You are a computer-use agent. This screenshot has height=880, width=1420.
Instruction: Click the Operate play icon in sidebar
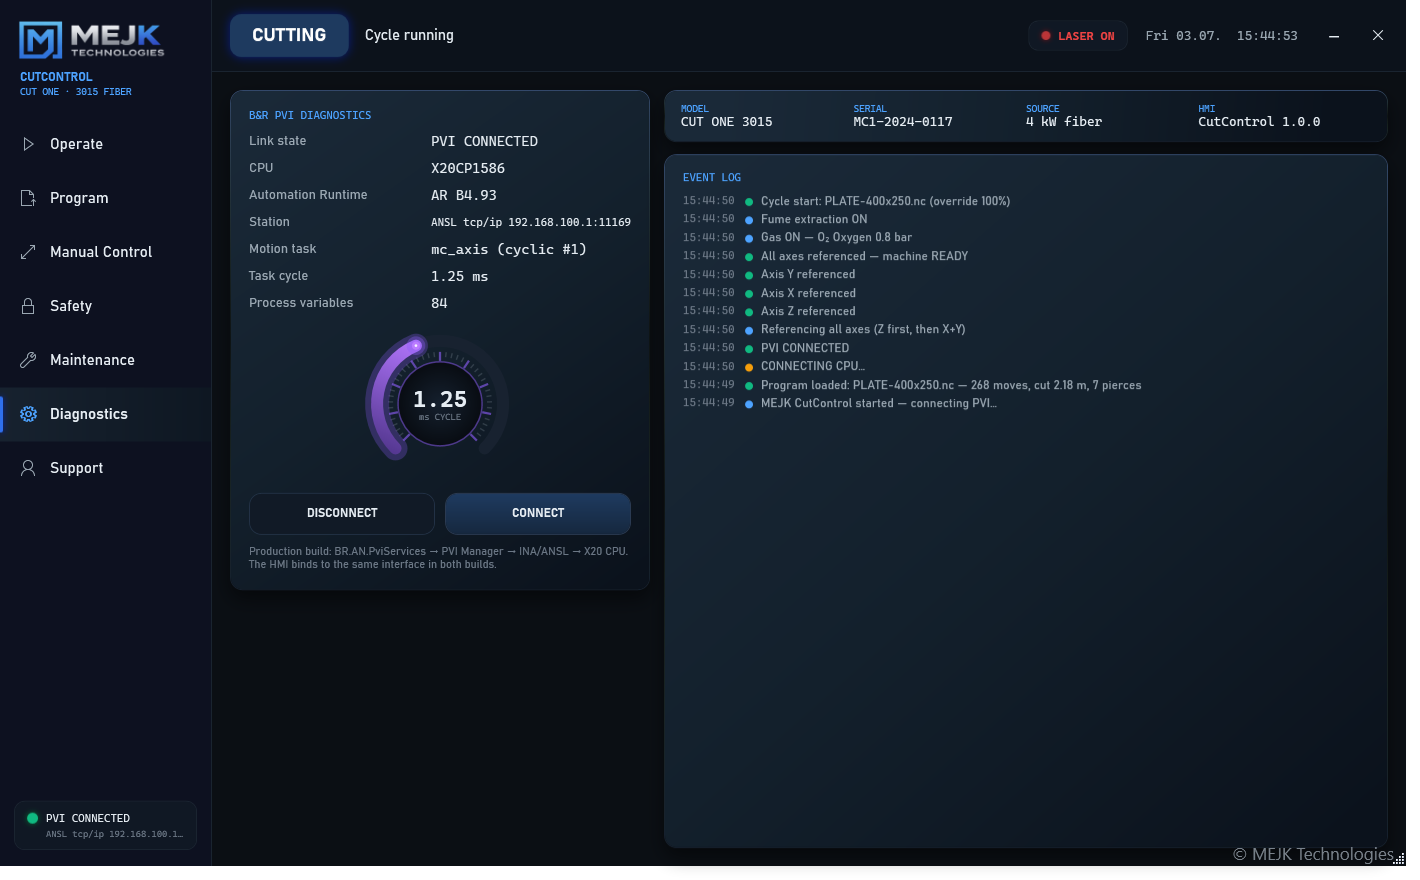click(28, 144)
